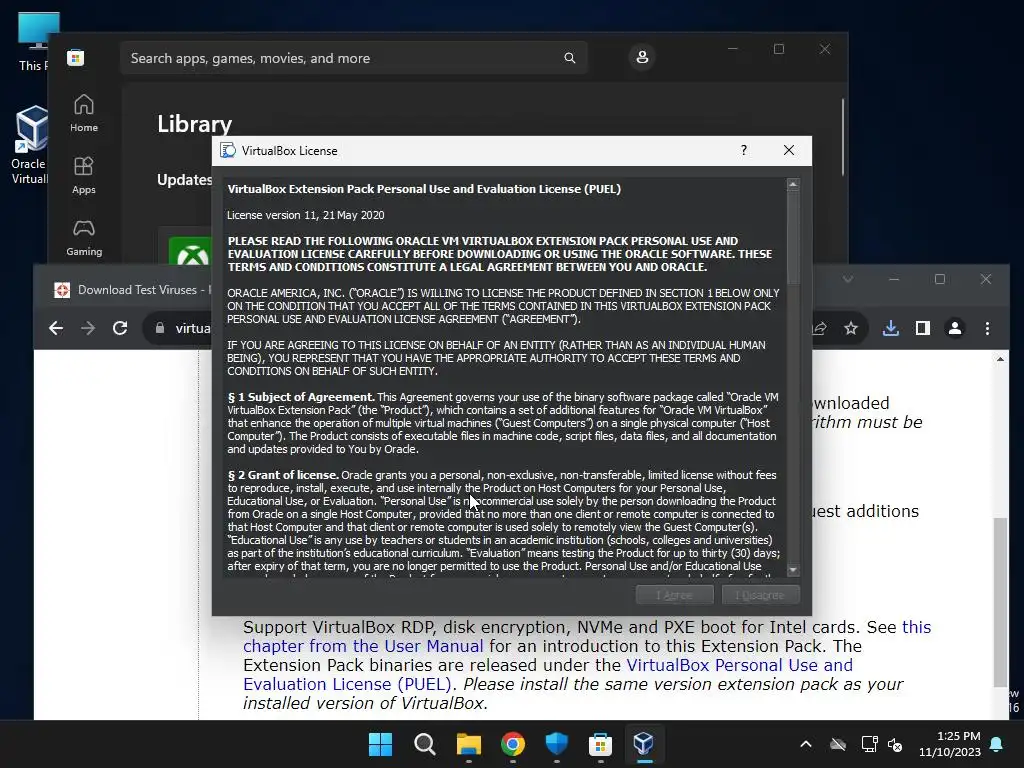Open the Microsoft Store account profile icon

(642, 57)
